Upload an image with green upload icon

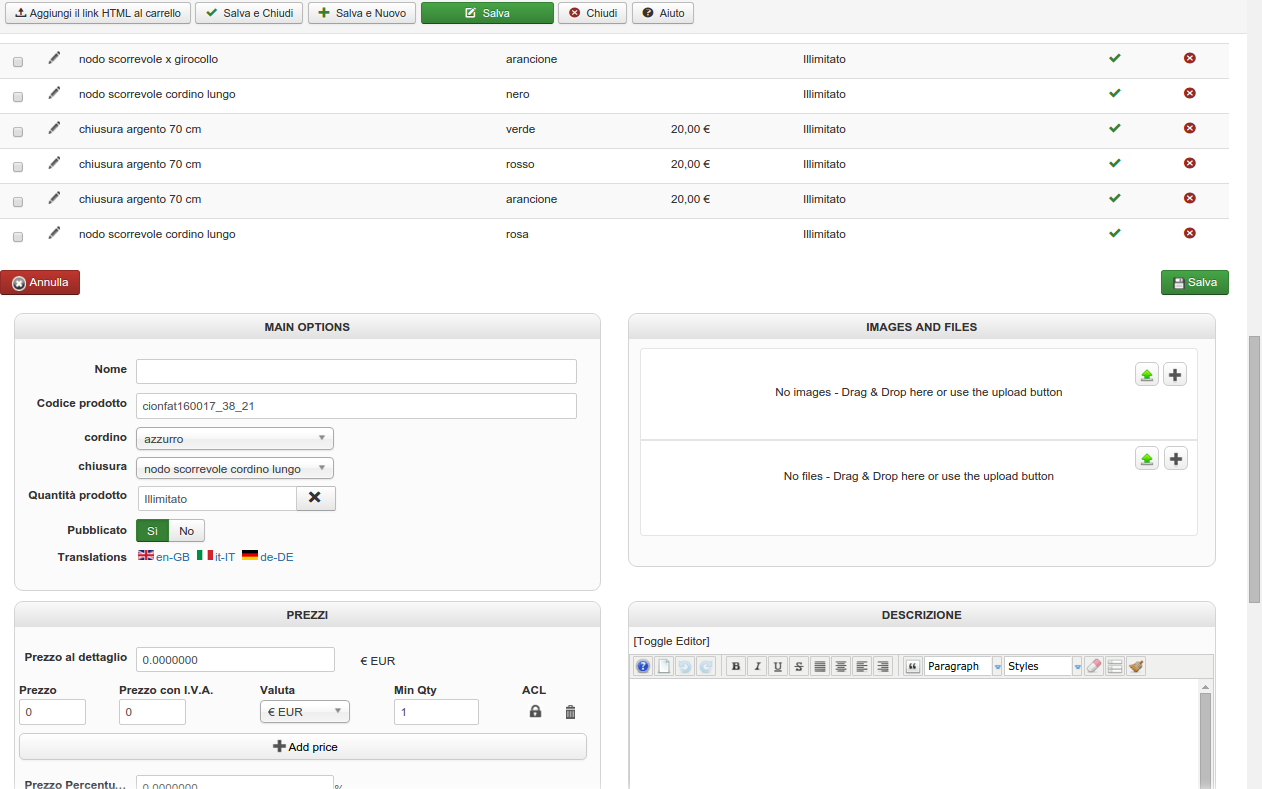pyautogui.click(x=1147, y=375)
